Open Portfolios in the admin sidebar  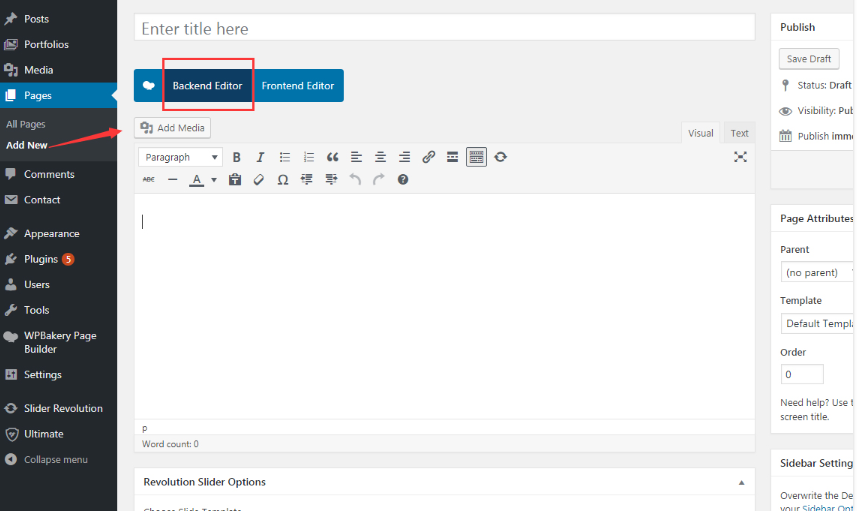[x=46, y=44]
